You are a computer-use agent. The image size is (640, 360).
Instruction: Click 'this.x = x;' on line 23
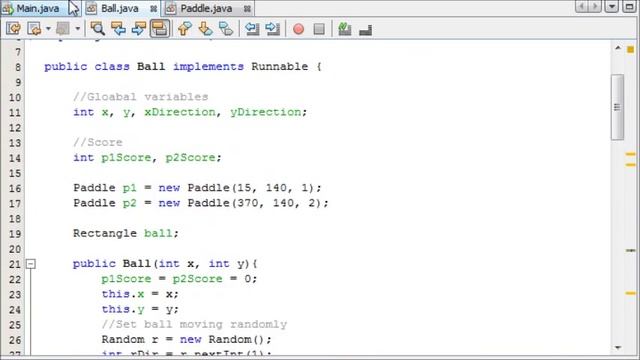tap(140, 294)
